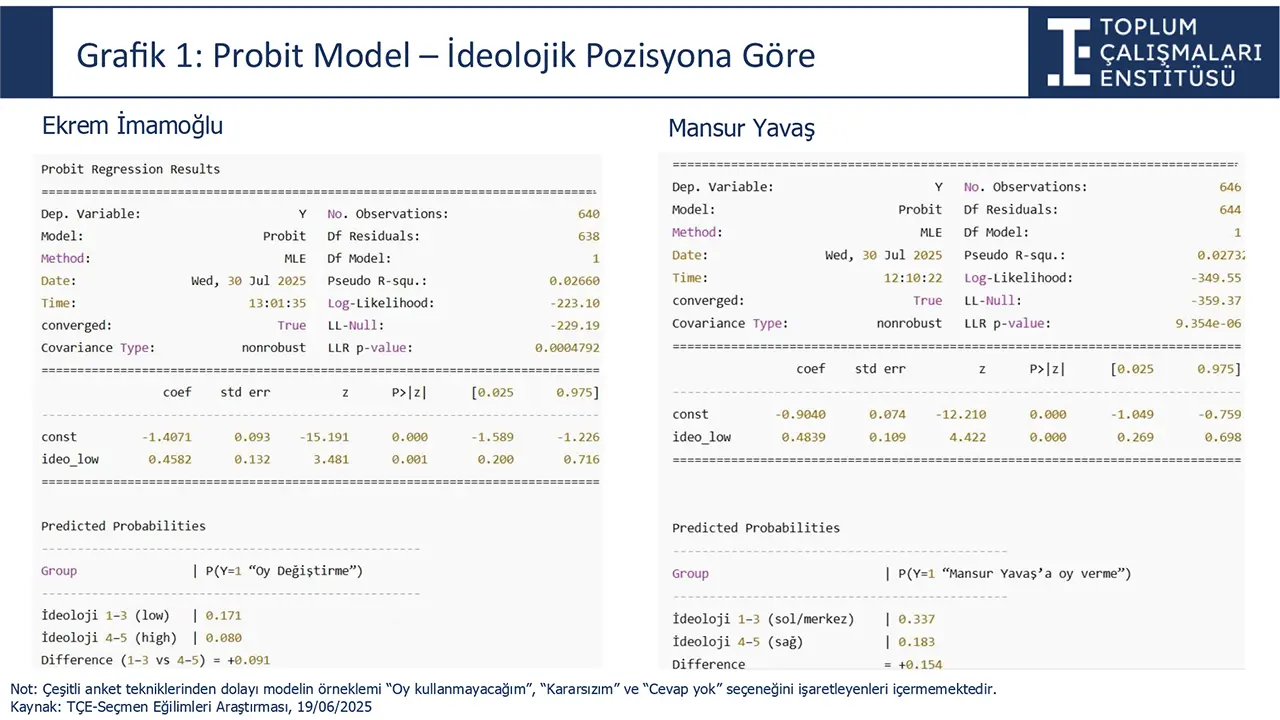Click z value 3.481

pyautogui.click(x=331, y=460)
